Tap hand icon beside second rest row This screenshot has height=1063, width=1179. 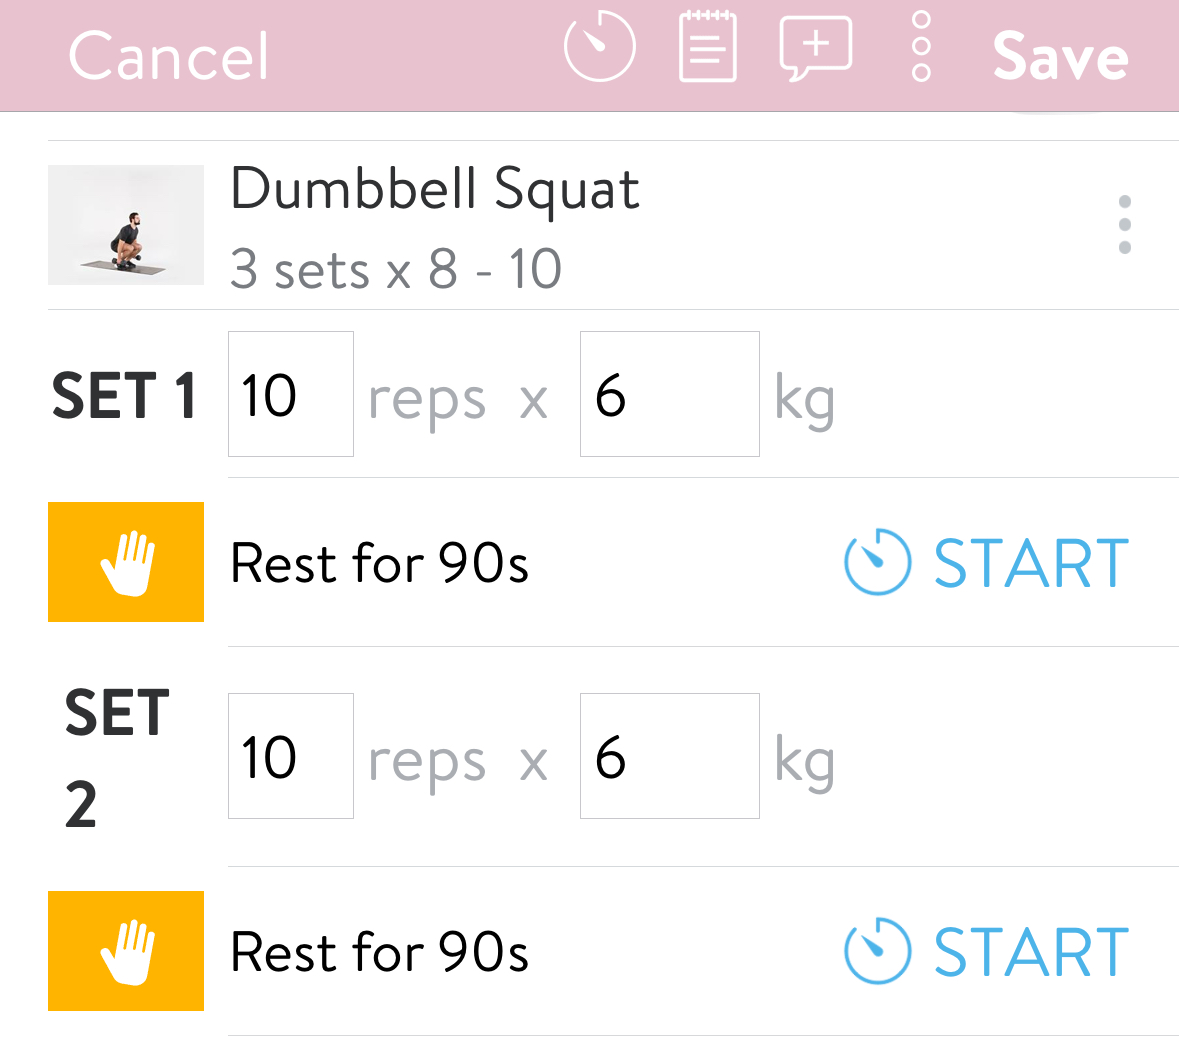126,951
